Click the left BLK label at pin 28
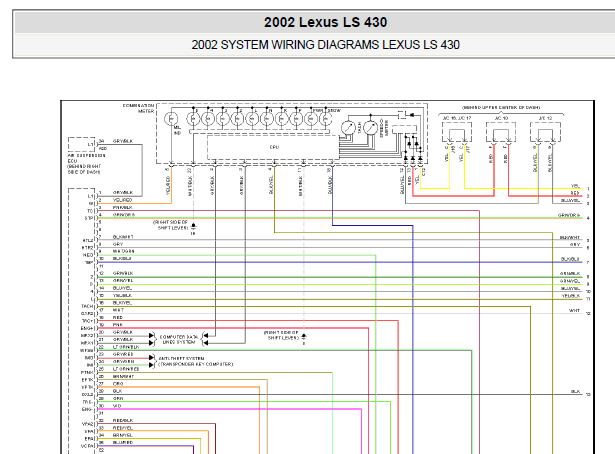 118,391
